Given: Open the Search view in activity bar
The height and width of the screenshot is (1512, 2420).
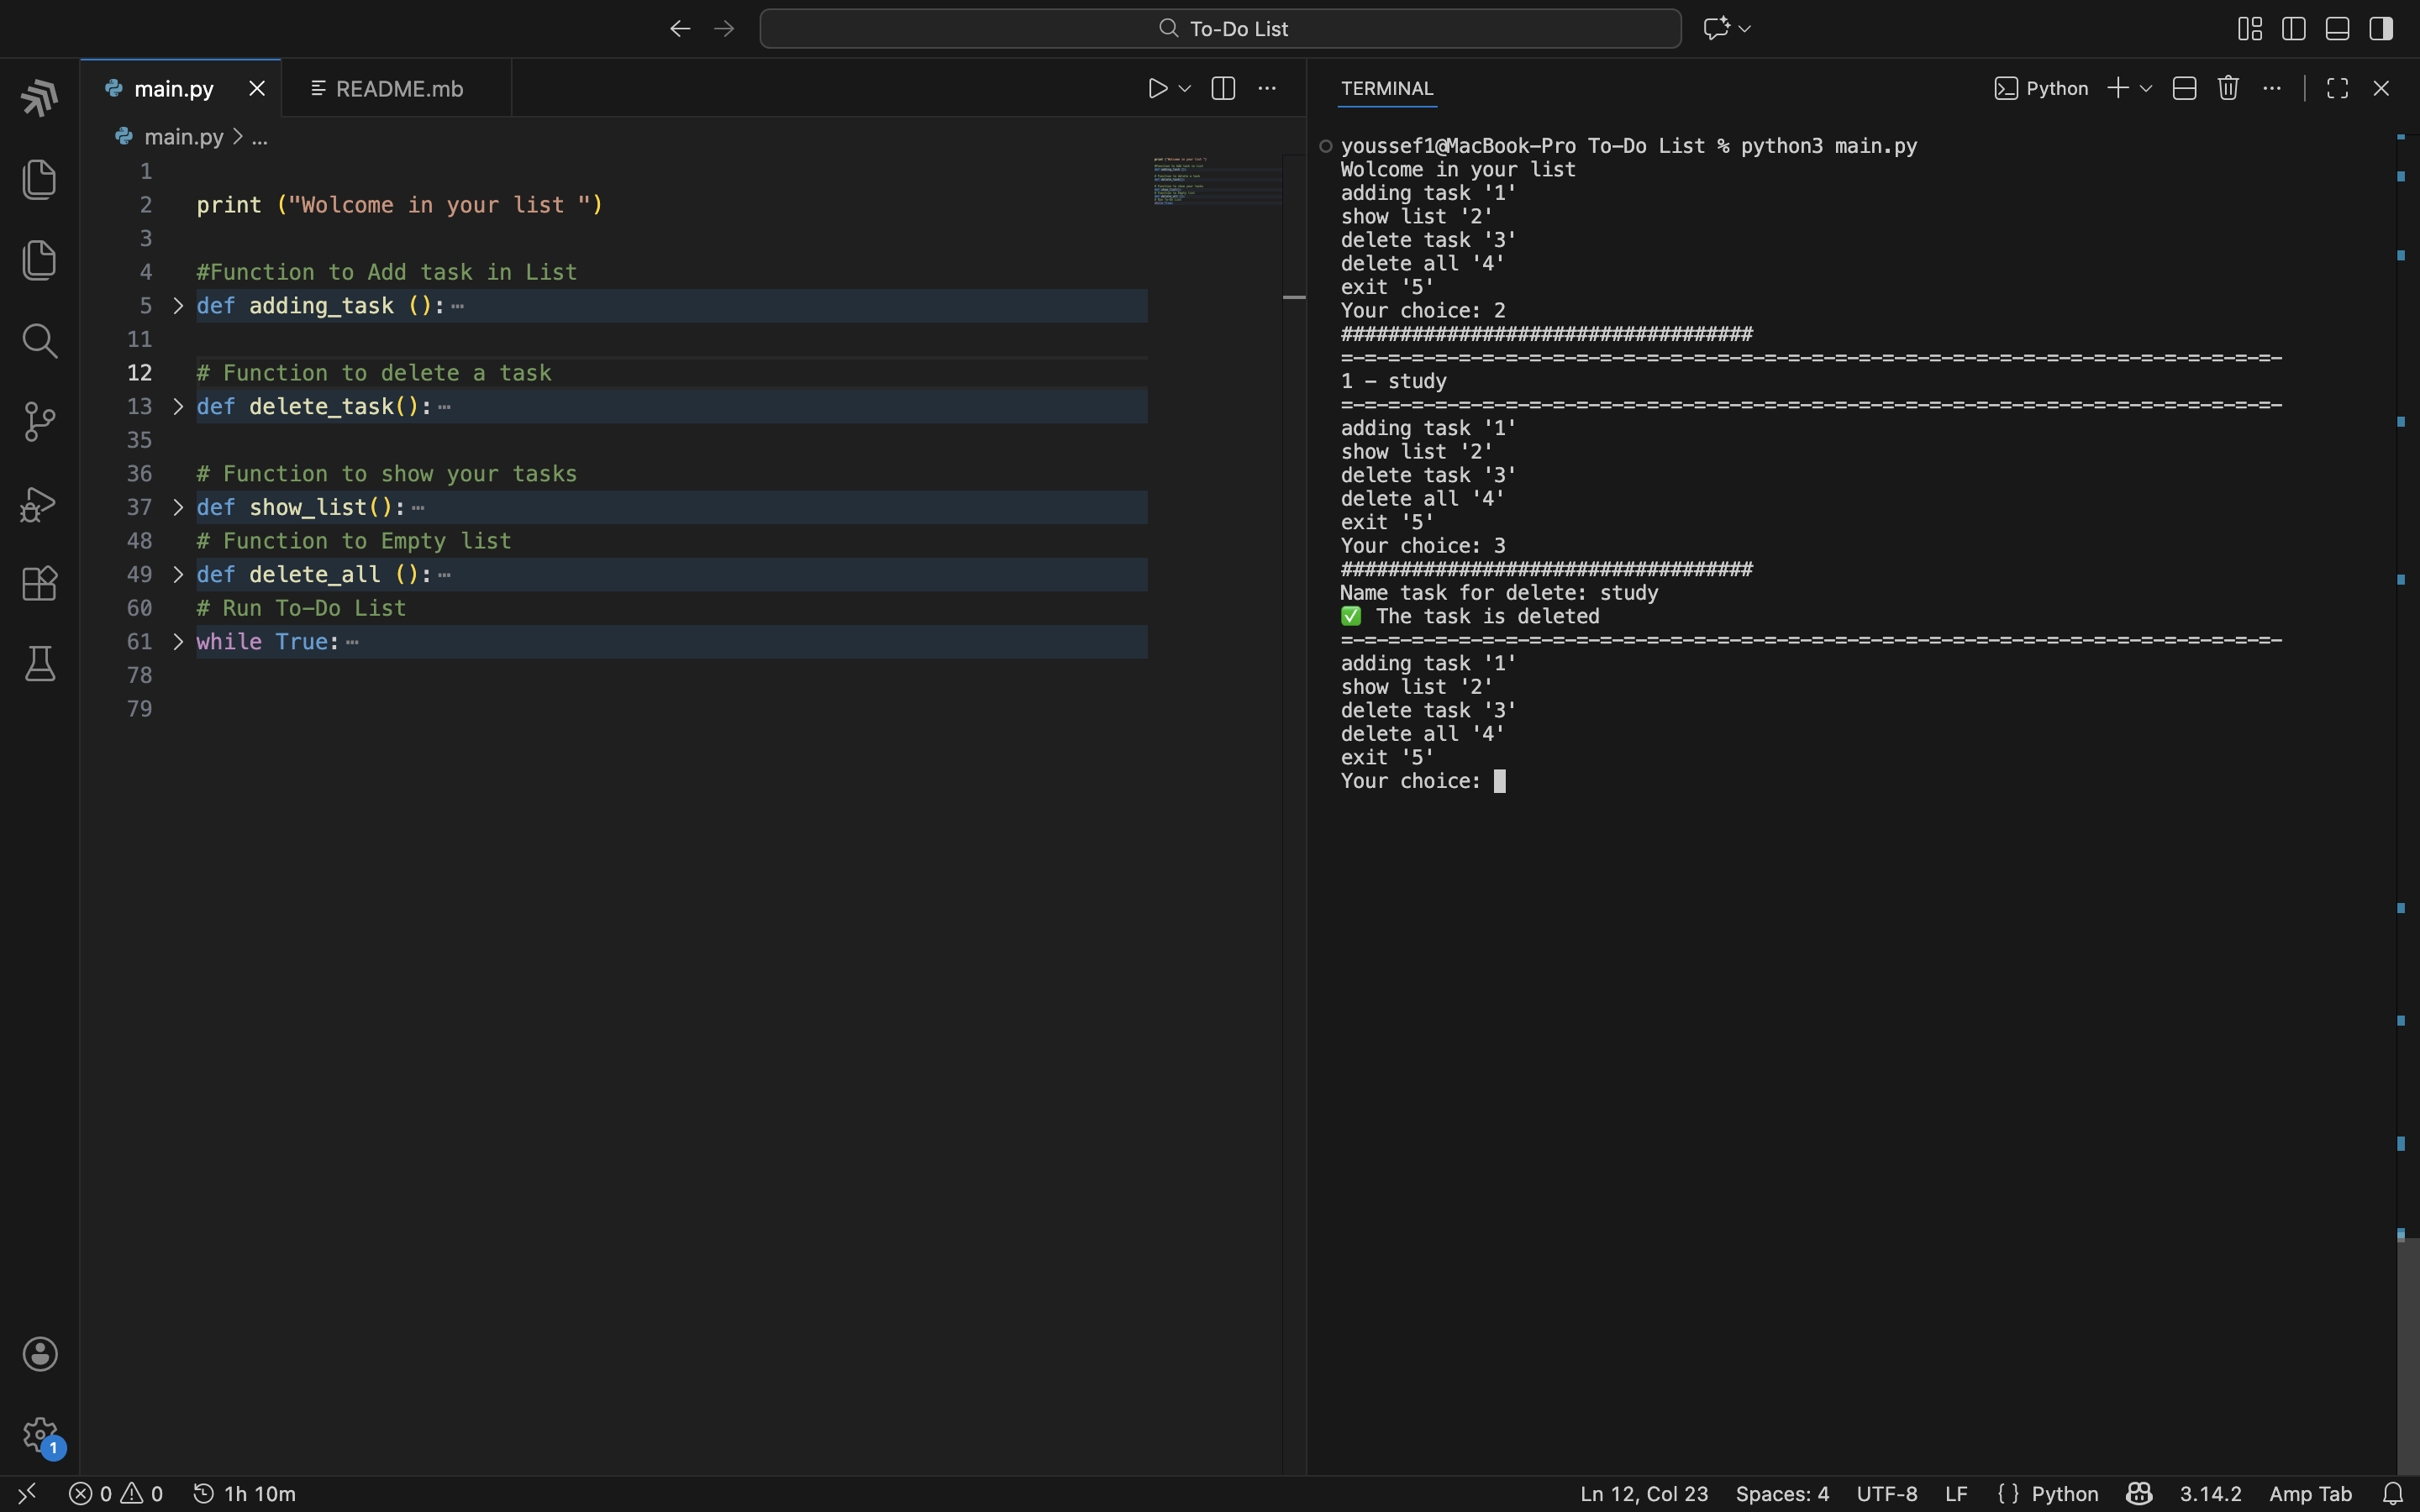Looking at the screenshot, I should pyautogui.click(x=39, y=341).
